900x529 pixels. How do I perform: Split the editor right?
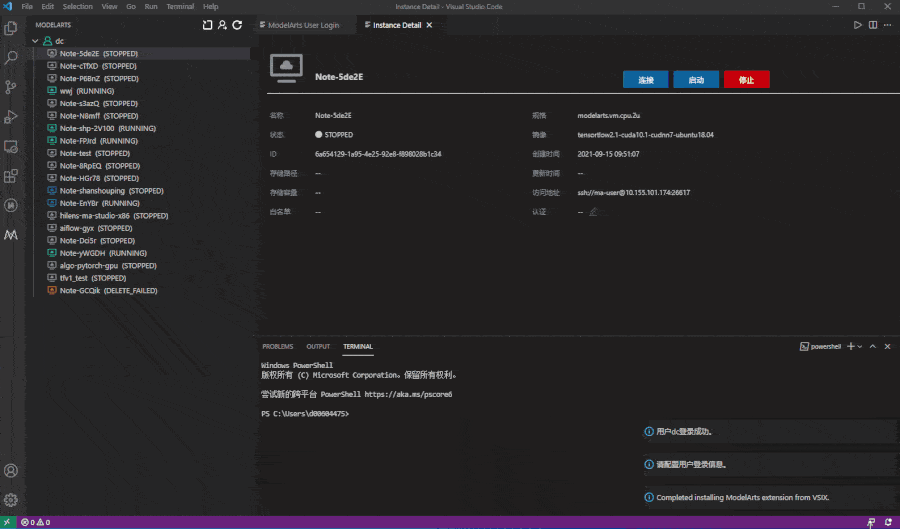coord(873,25)
